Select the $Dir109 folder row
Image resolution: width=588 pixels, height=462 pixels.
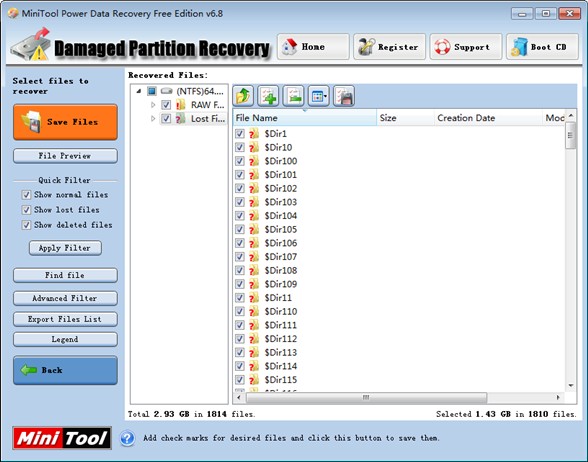click(399, 284)
